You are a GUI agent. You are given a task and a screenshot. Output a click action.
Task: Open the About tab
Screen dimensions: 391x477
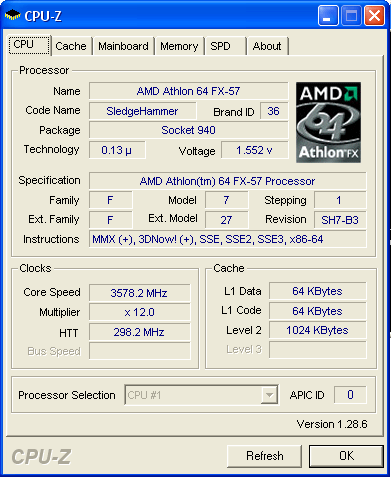coord(267,46)
